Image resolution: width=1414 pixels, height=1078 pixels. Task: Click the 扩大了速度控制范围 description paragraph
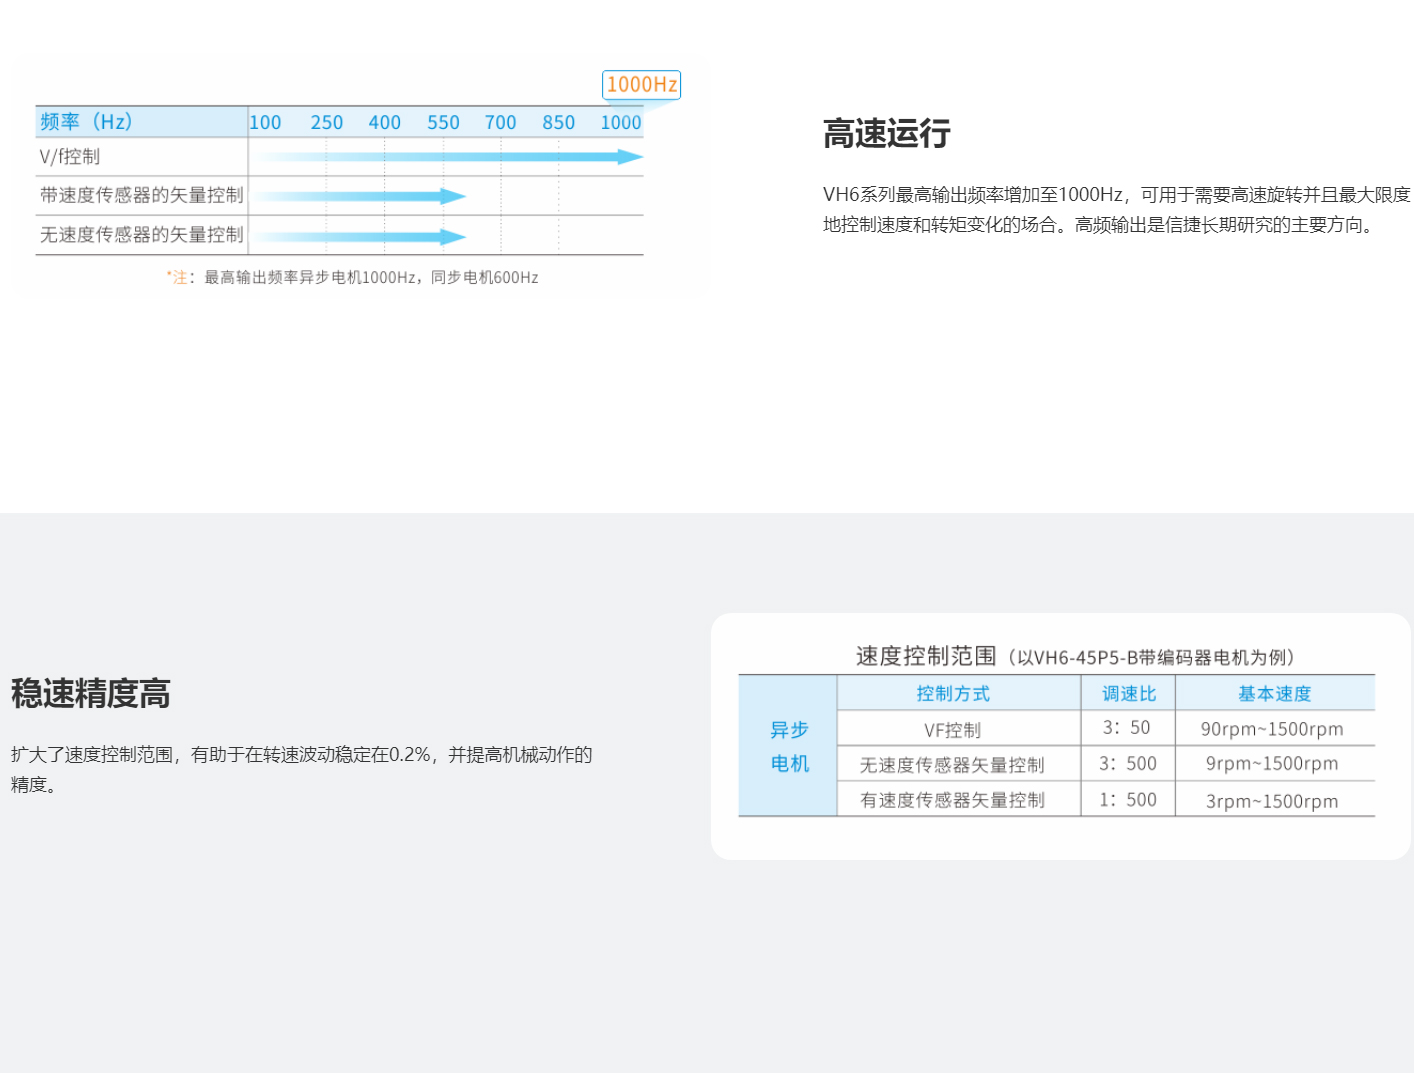301,769
